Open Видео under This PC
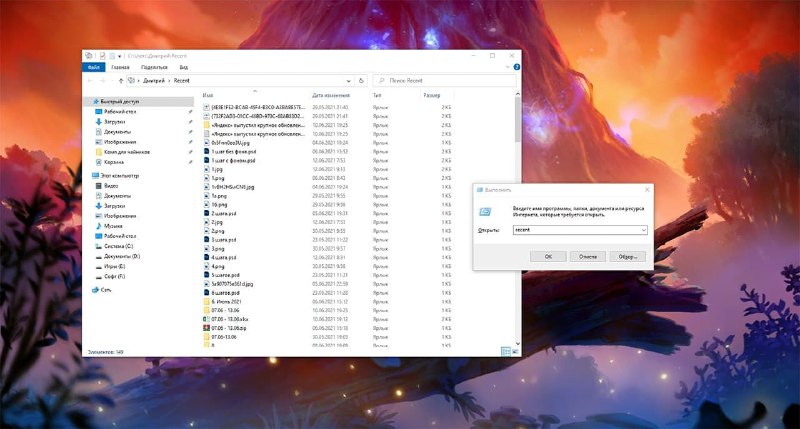This screenshot has height=429, width=800. (111, 186)
